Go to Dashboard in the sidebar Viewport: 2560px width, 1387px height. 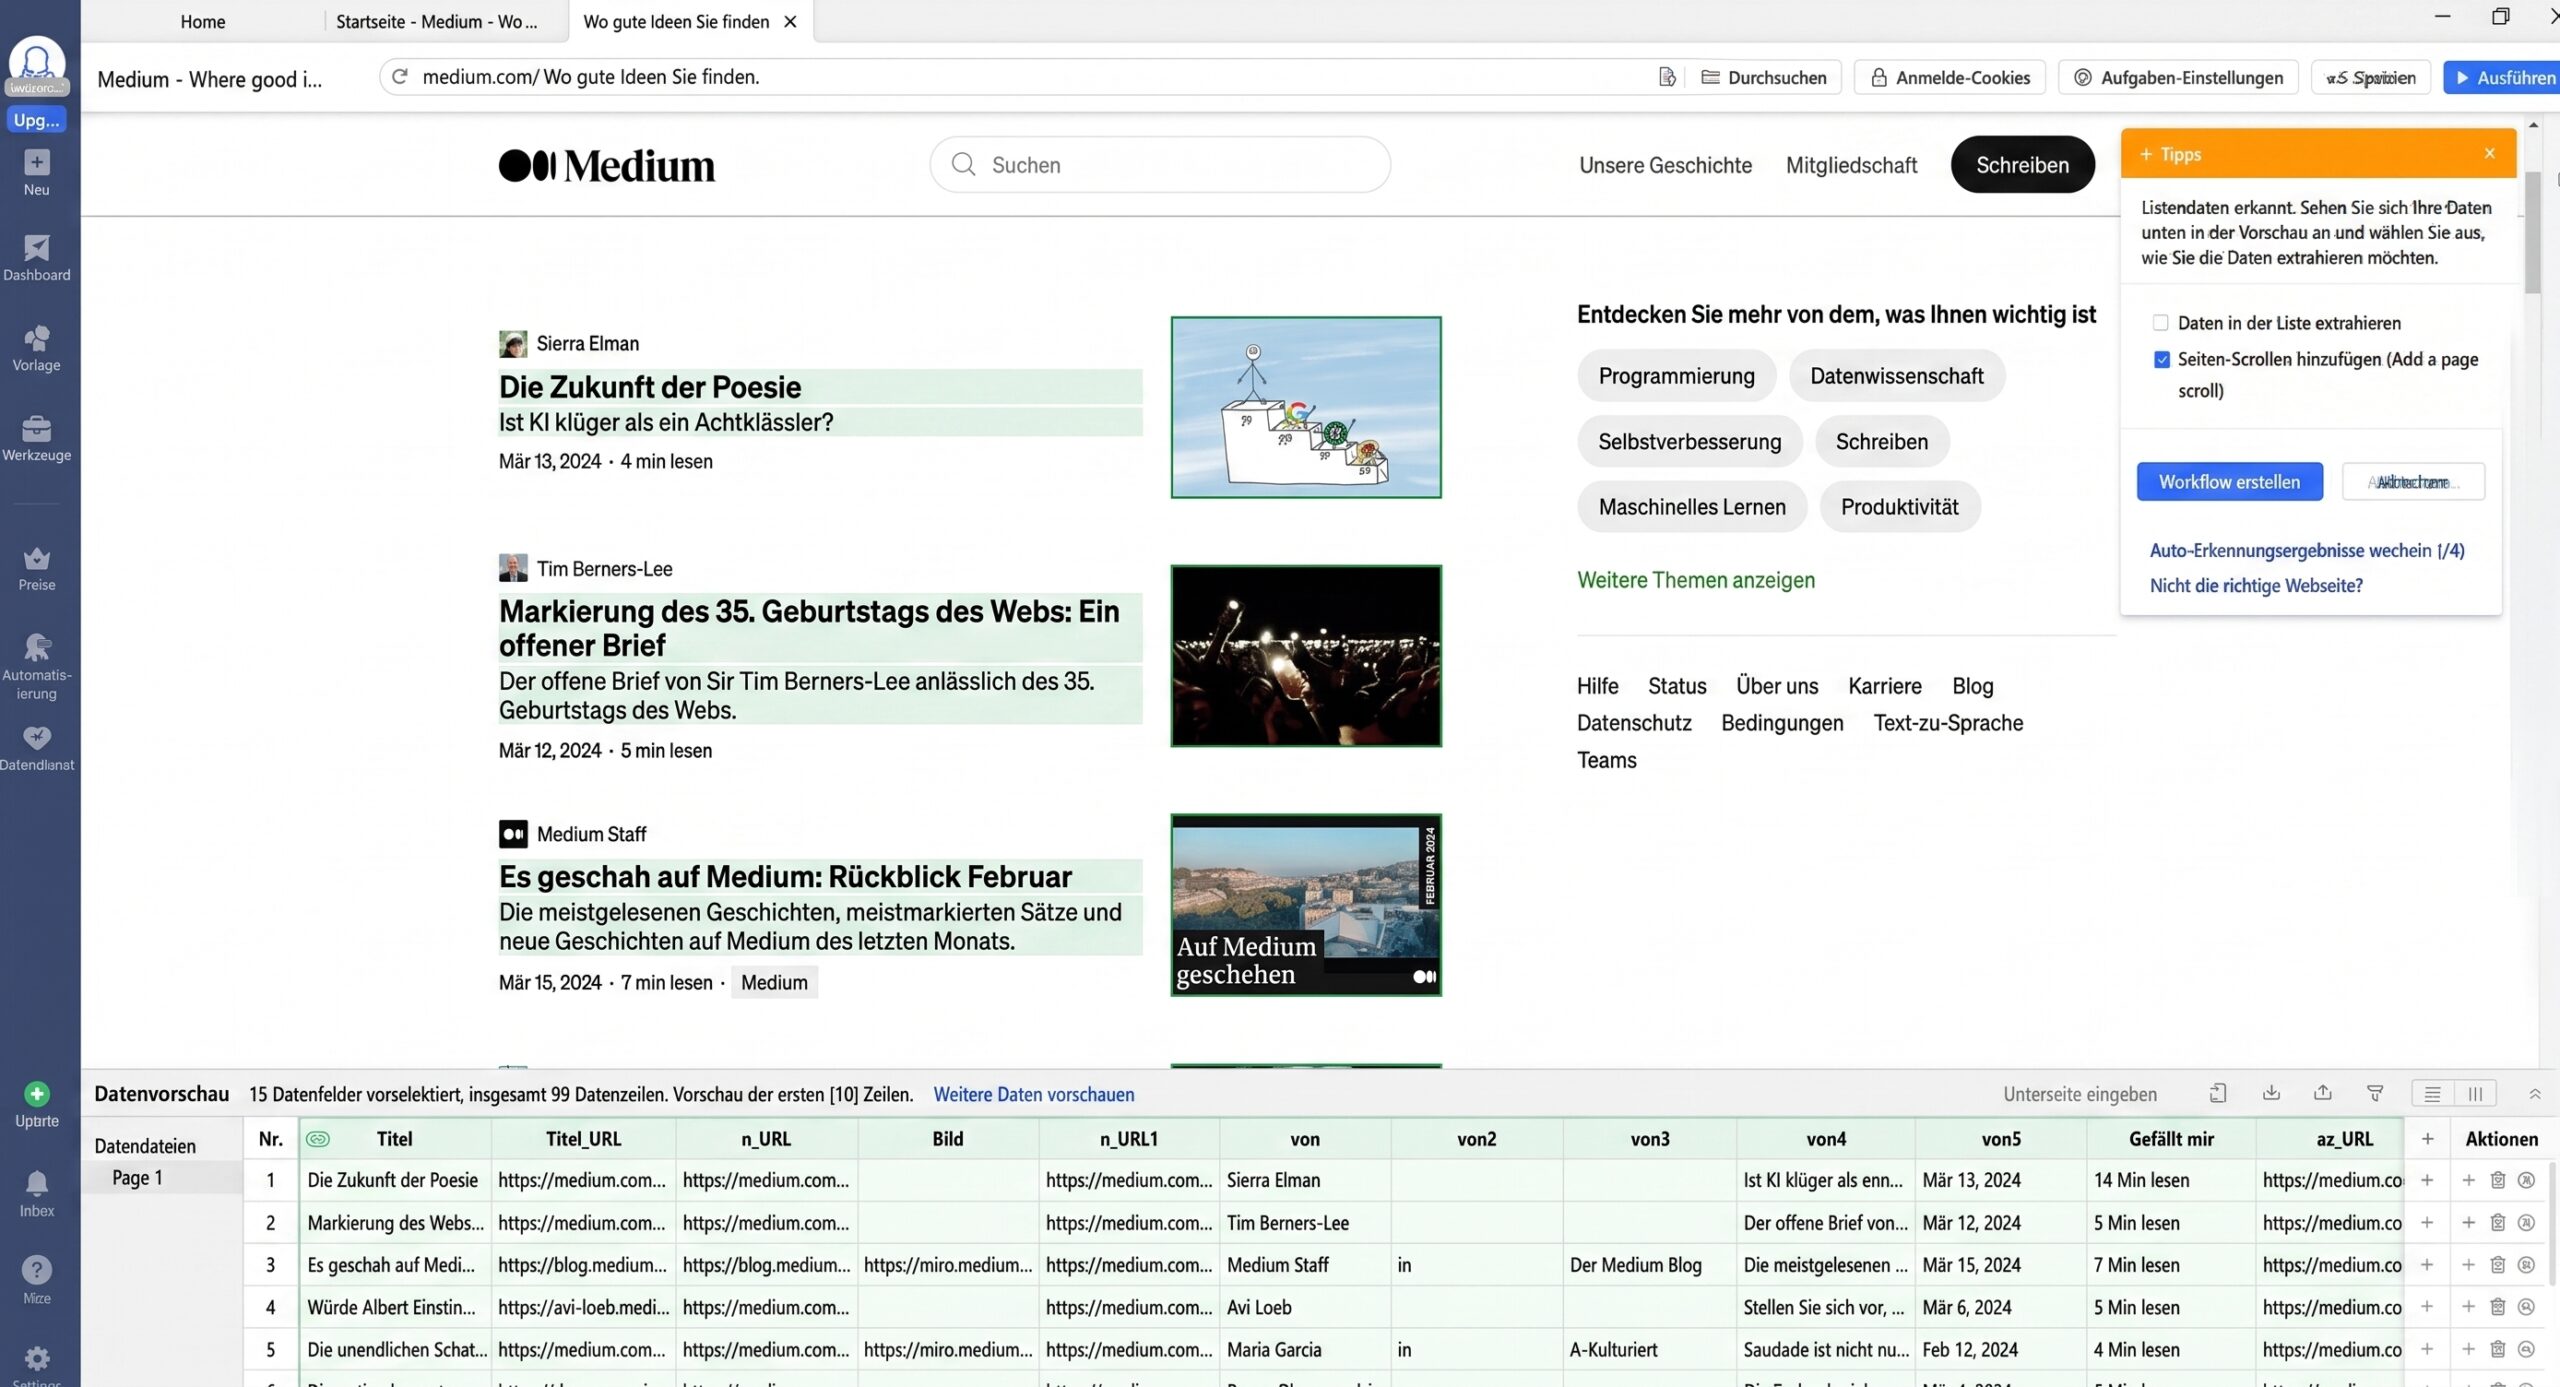tap(36, 258)
